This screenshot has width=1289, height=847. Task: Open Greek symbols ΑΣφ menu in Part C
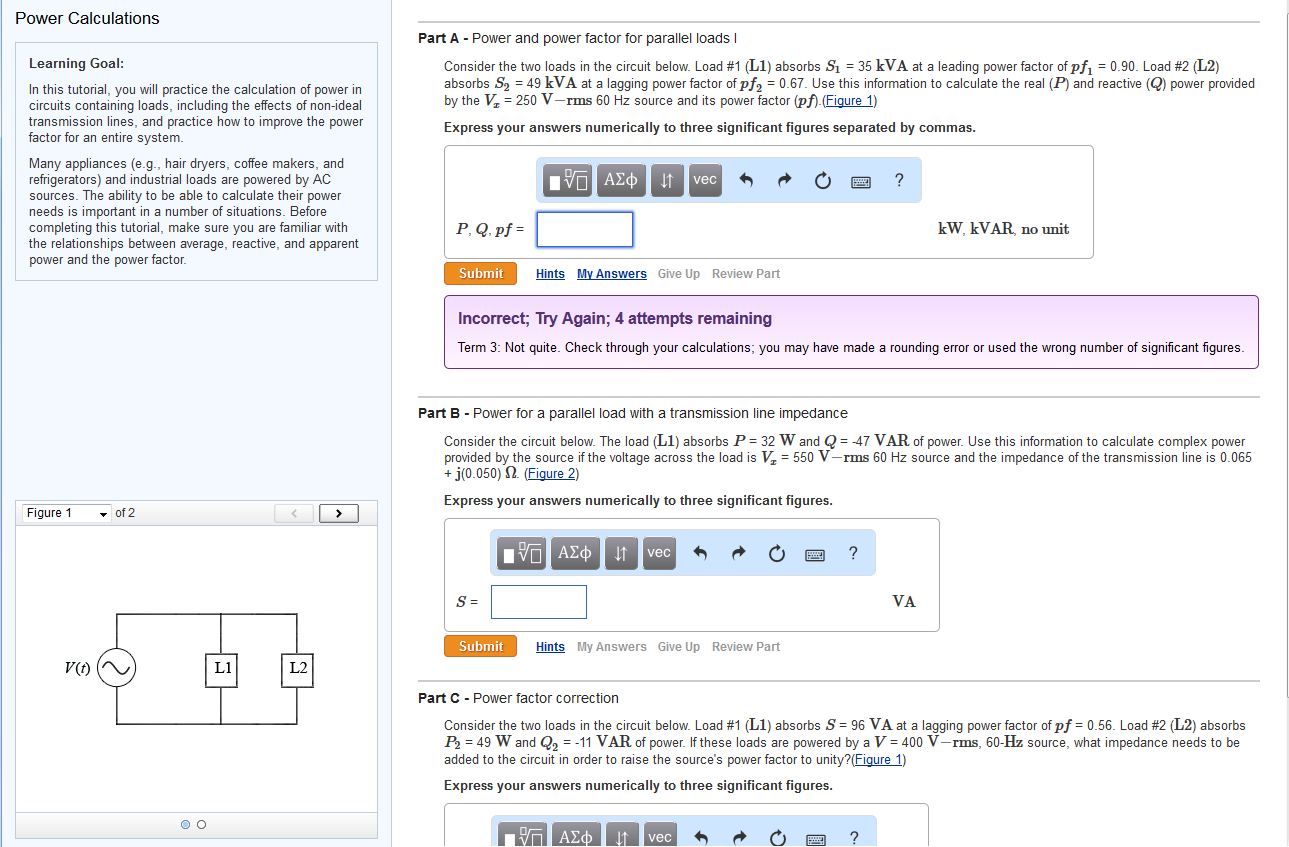[x=575, y=835]
